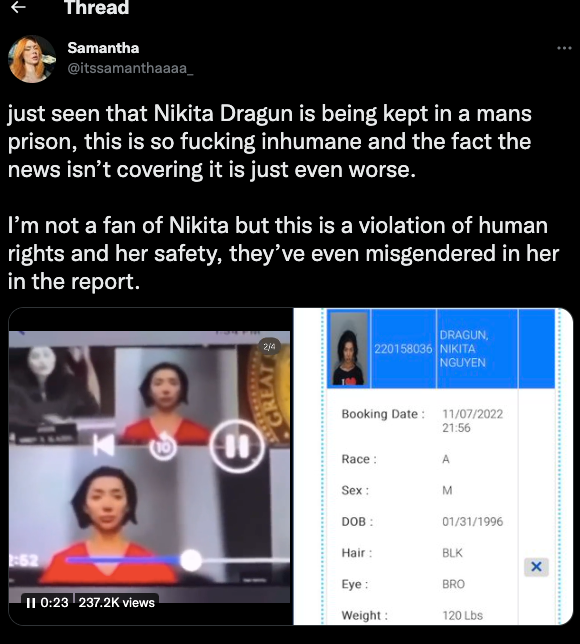Open the @itssamanthaaaa_ handle
This screenshot has height=644, width=580.
click(x=130, y=68)
